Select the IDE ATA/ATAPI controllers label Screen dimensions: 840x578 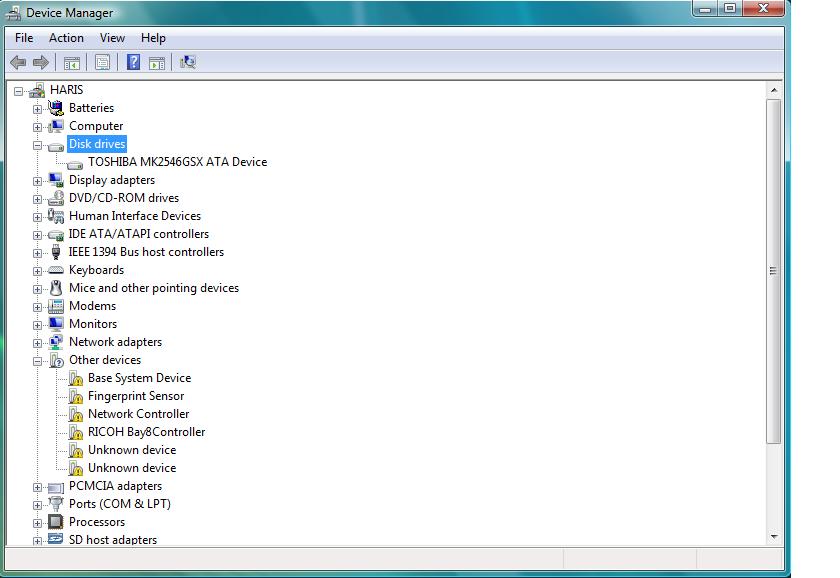pos(139,234)
